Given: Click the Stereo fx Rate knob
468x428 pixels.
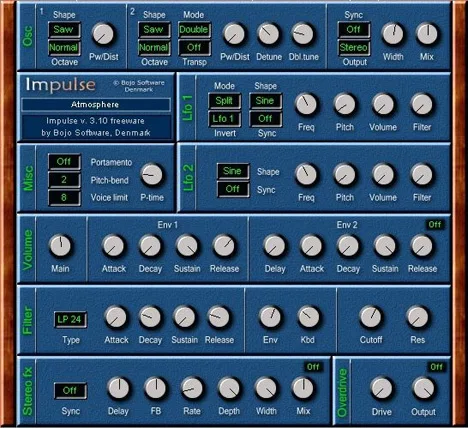Looking at the screenshot, I should [x=192, y=389].
